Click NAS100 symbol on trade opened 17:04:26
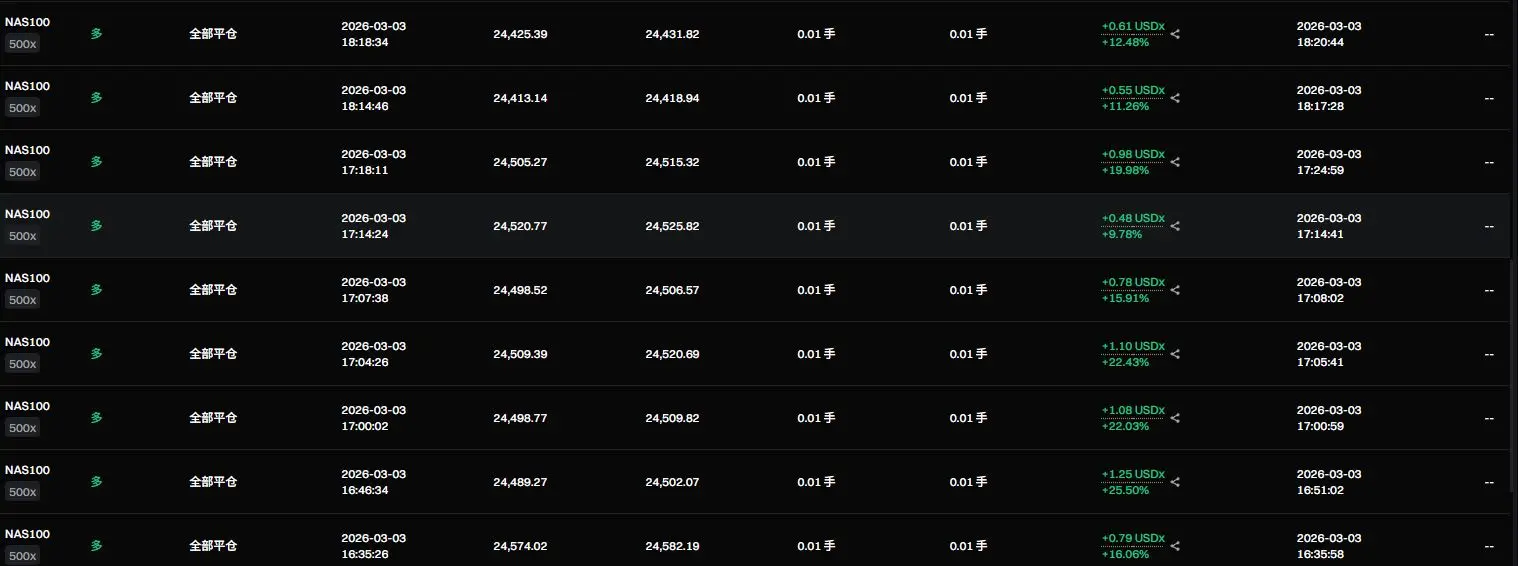Image resolution: width=1518 pixels, height=566 pixels. [27, 342]
